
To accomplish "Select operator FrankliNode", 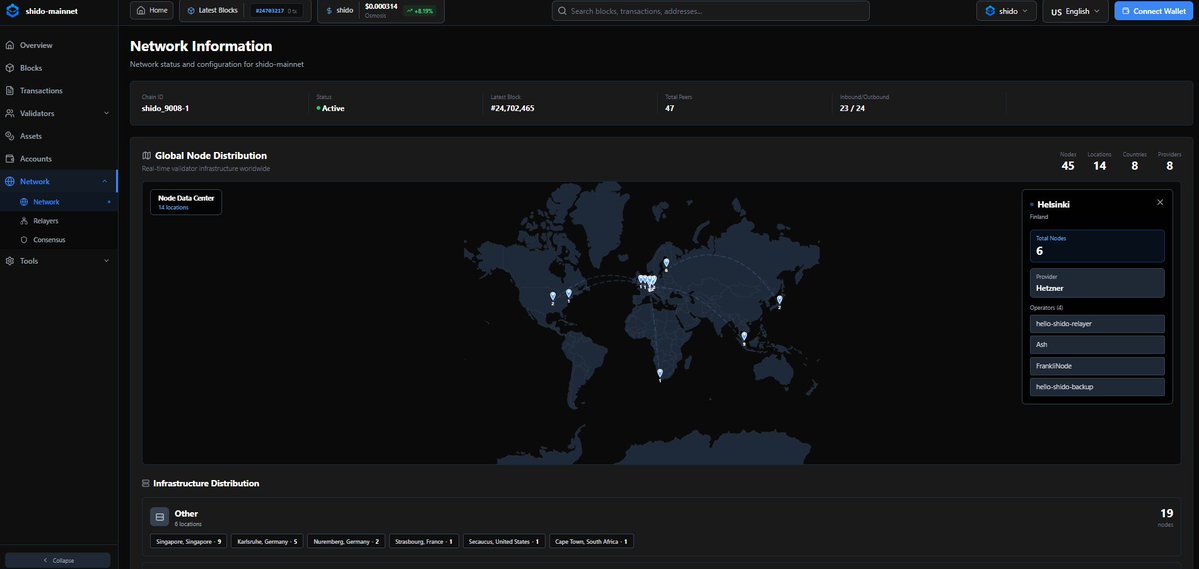I will click(x=1097, y=366).
